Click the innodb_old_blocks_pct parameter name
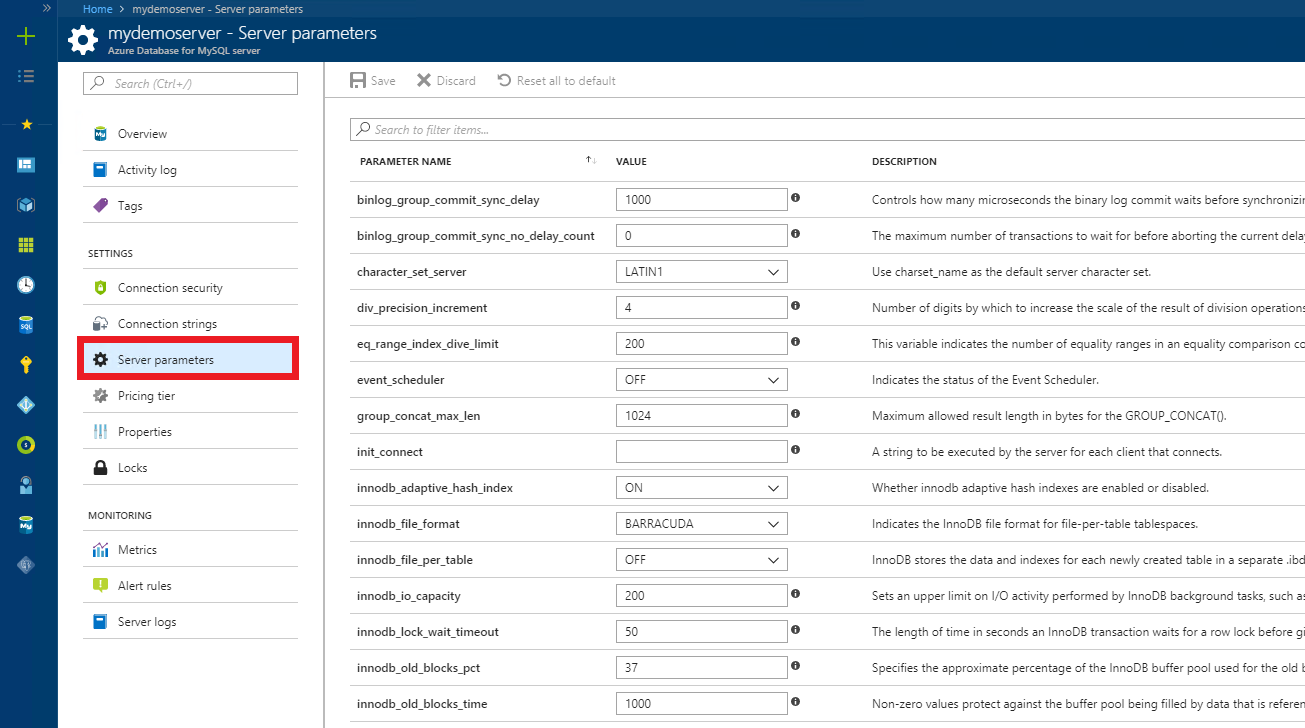Viewport: 1305px width, 728px height. tap(420, 668)
